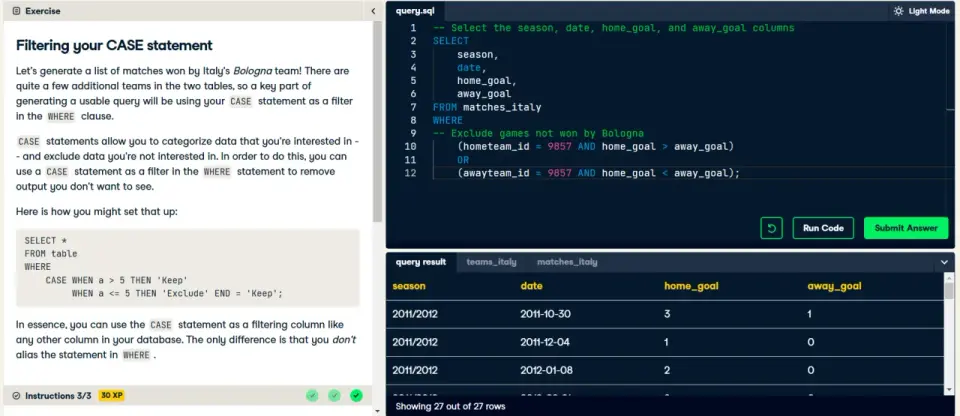Click the 30 XP badge
This screenshot has width=960, height=416.
tap(111, 396)
